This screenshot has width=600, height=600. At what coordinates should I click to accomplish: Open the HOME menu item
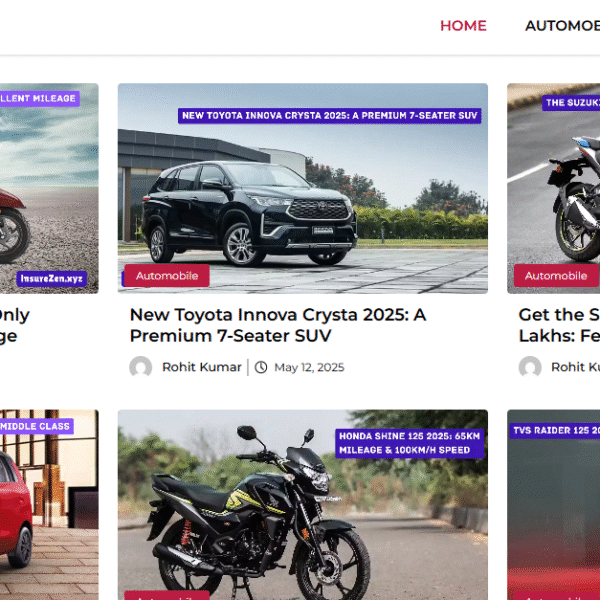click(463, 26)
